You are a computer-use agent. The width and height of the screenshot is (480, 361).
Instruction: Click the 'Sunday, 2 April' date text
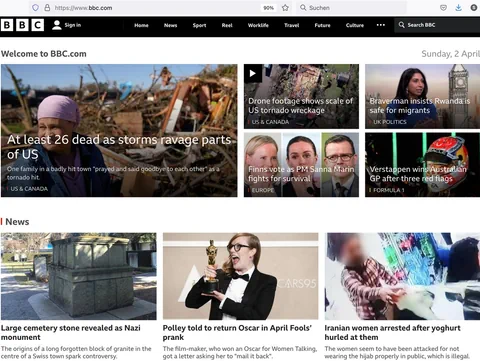[450, 54]
